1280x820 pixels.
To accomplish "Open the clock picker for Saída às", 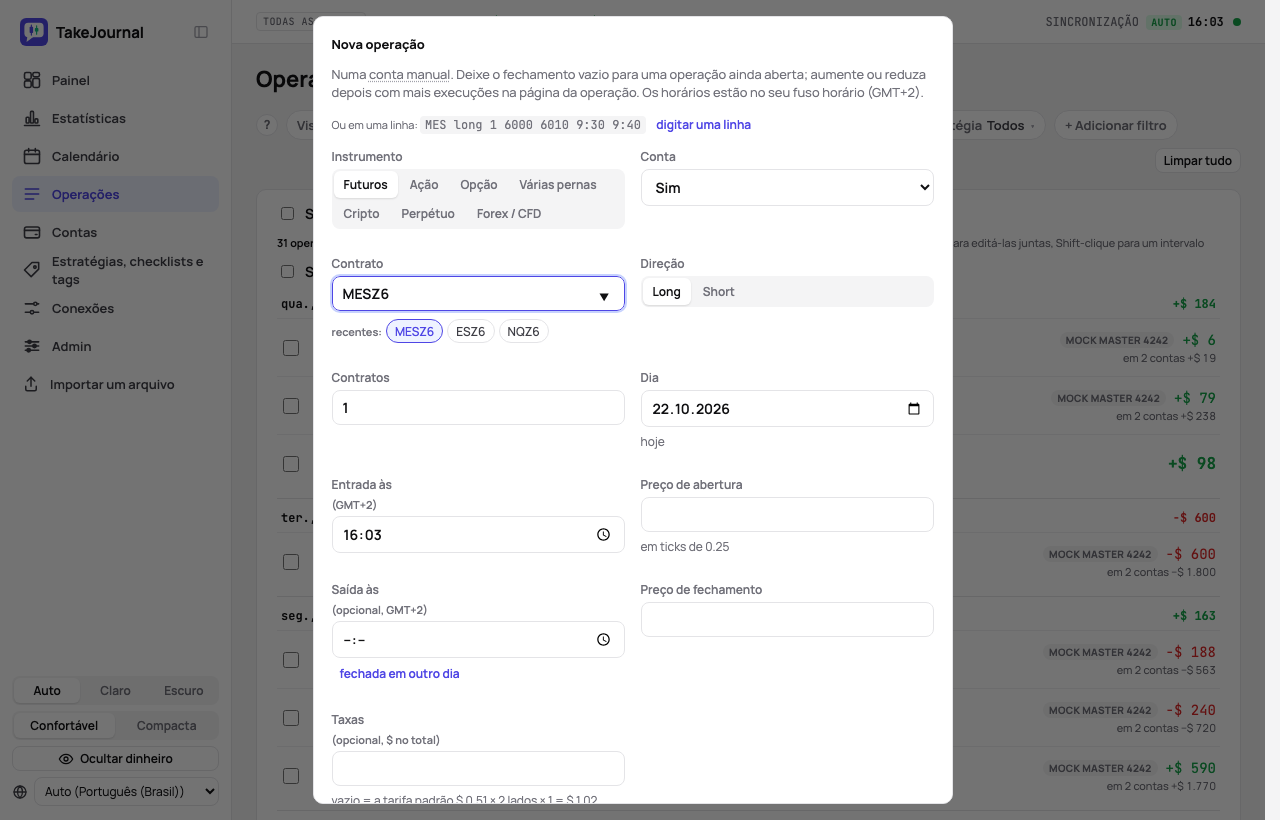I will (x=603, y=640).
